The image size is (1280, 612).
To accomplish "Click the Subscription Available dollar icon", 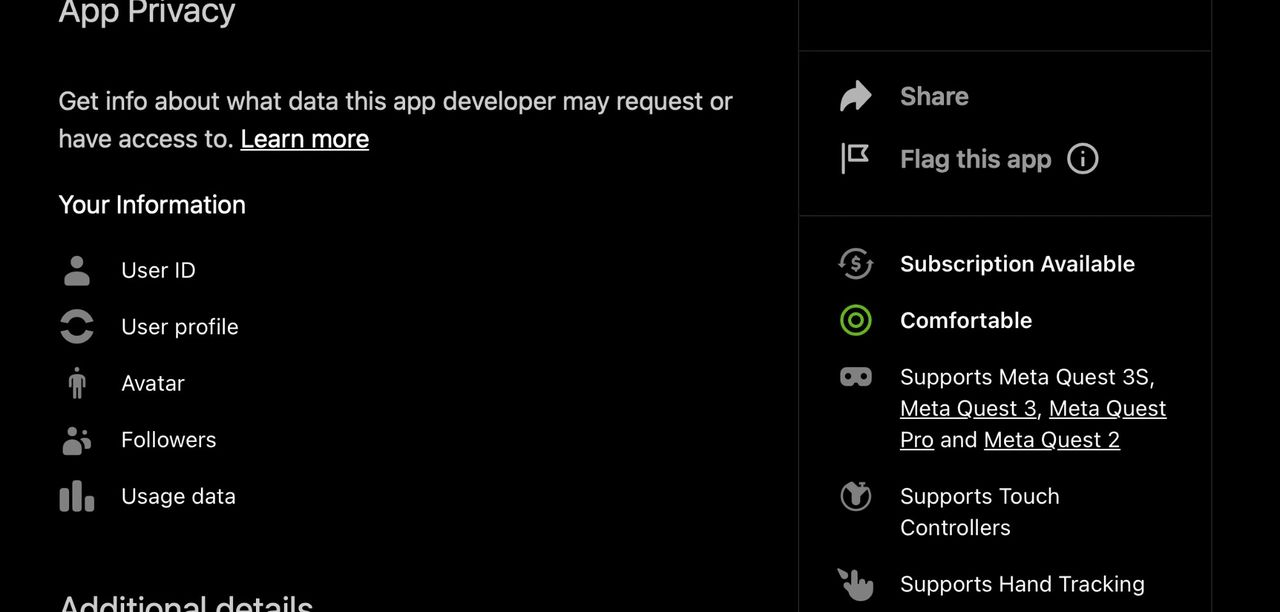I will [x=855, y=264].
